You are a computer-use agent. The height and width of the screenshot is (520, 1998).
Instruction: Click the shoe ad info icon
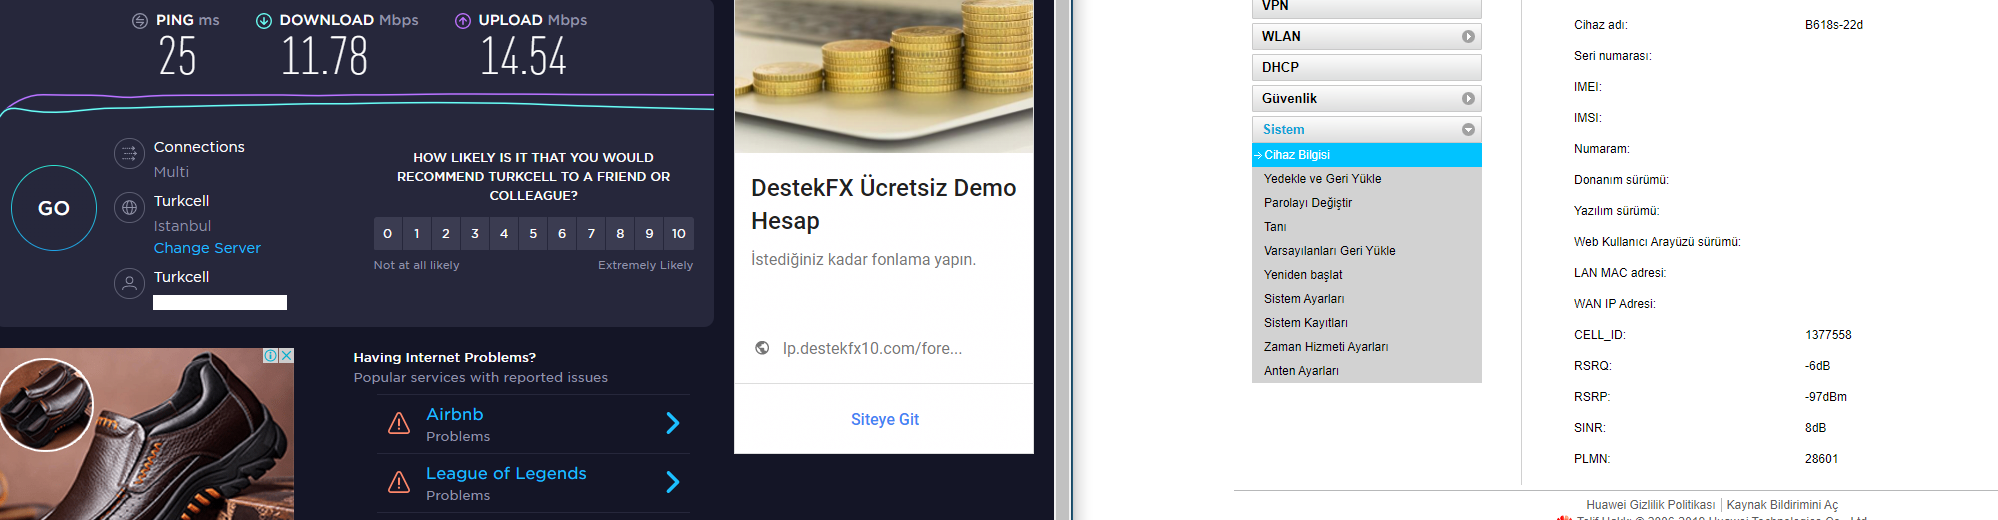[x=270, y=355]
